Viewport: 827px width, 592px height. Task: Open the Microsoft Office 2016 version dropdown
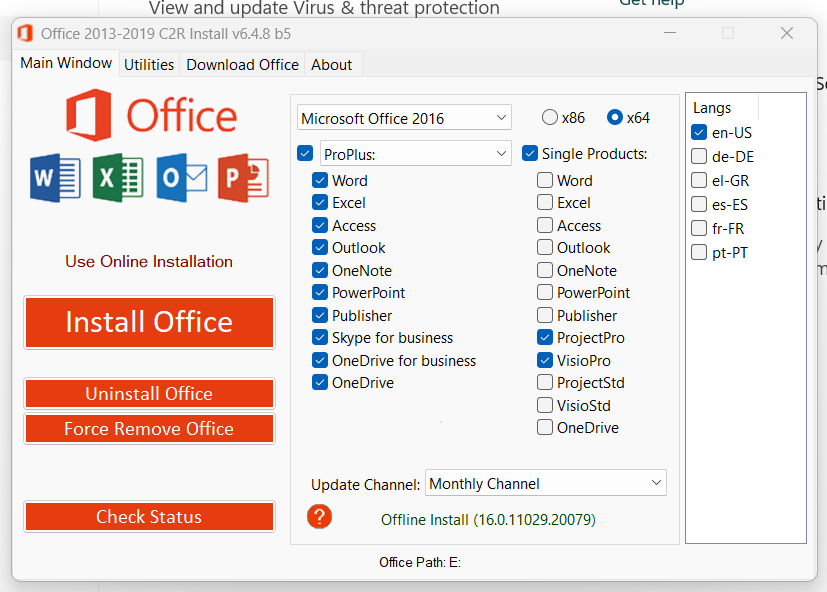click(x=404, y=118)
